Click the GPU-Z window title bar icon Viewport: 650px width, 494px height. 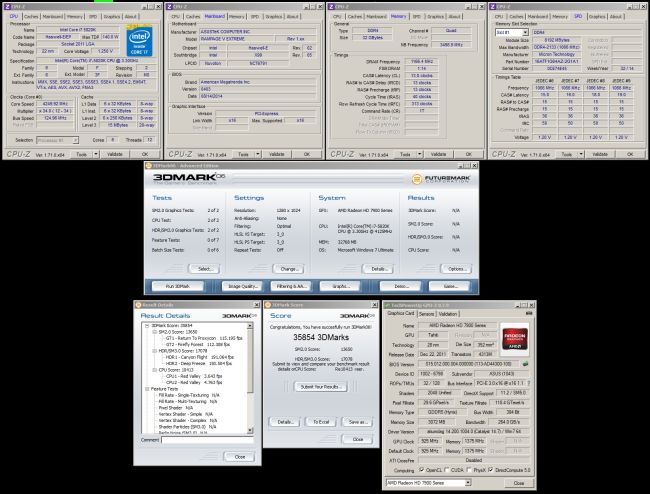pos(388,305)
